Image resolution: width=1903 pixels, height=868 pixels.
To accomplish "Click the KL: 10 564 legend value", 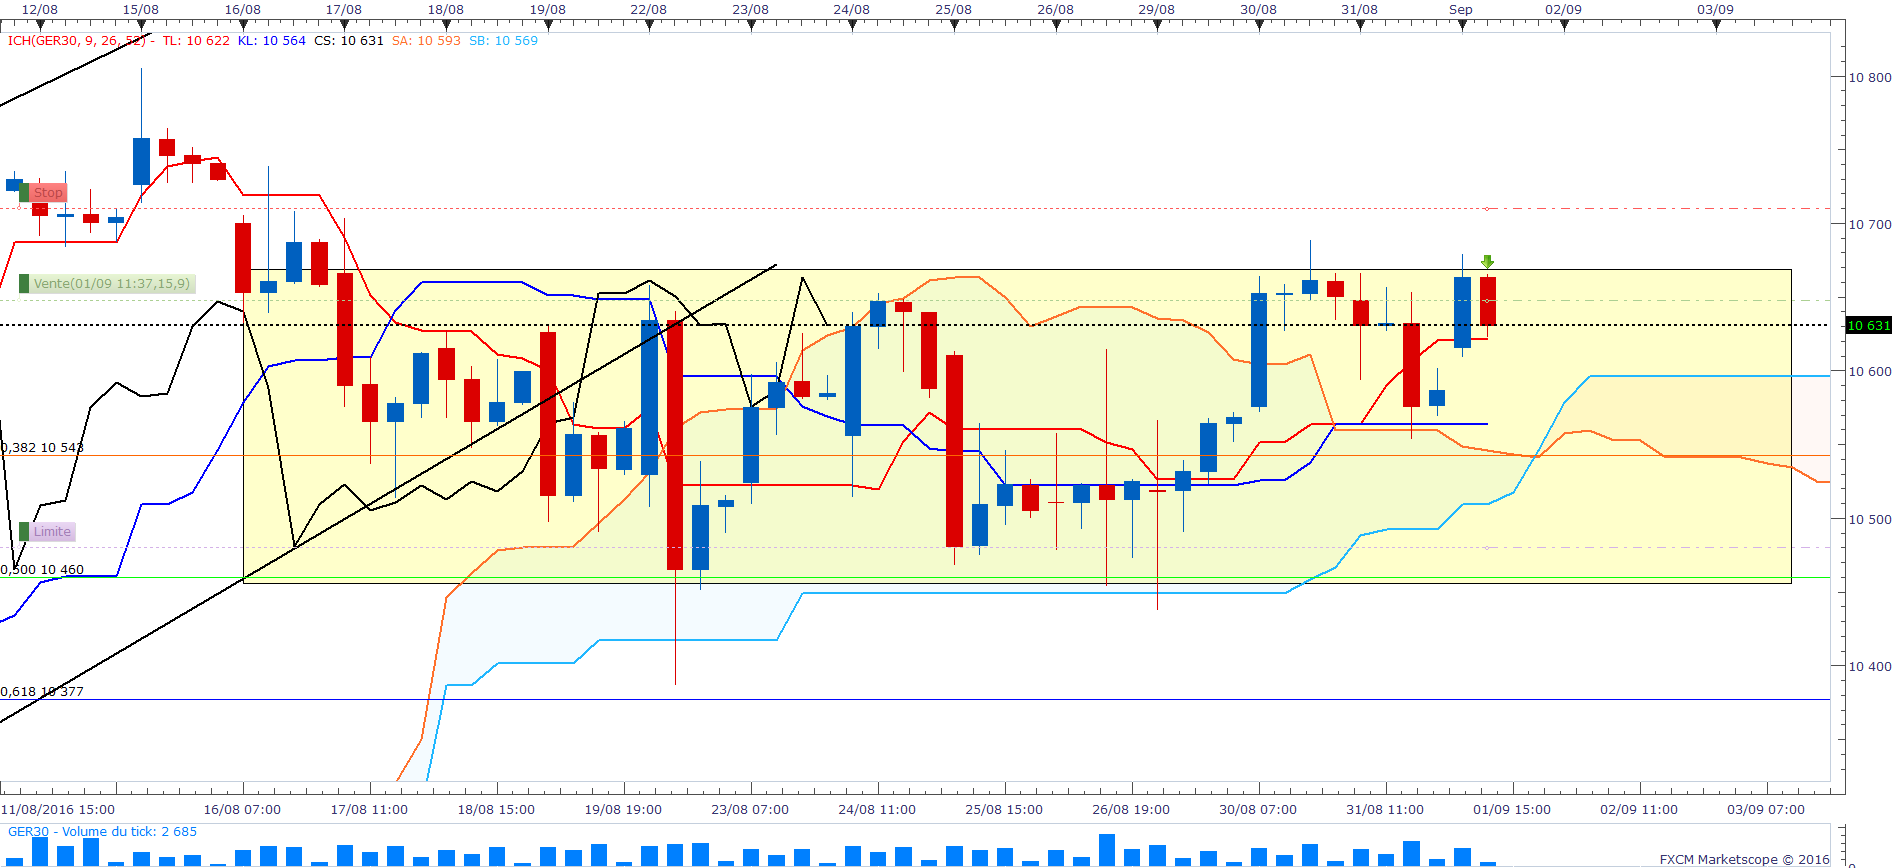I will 272,41.
